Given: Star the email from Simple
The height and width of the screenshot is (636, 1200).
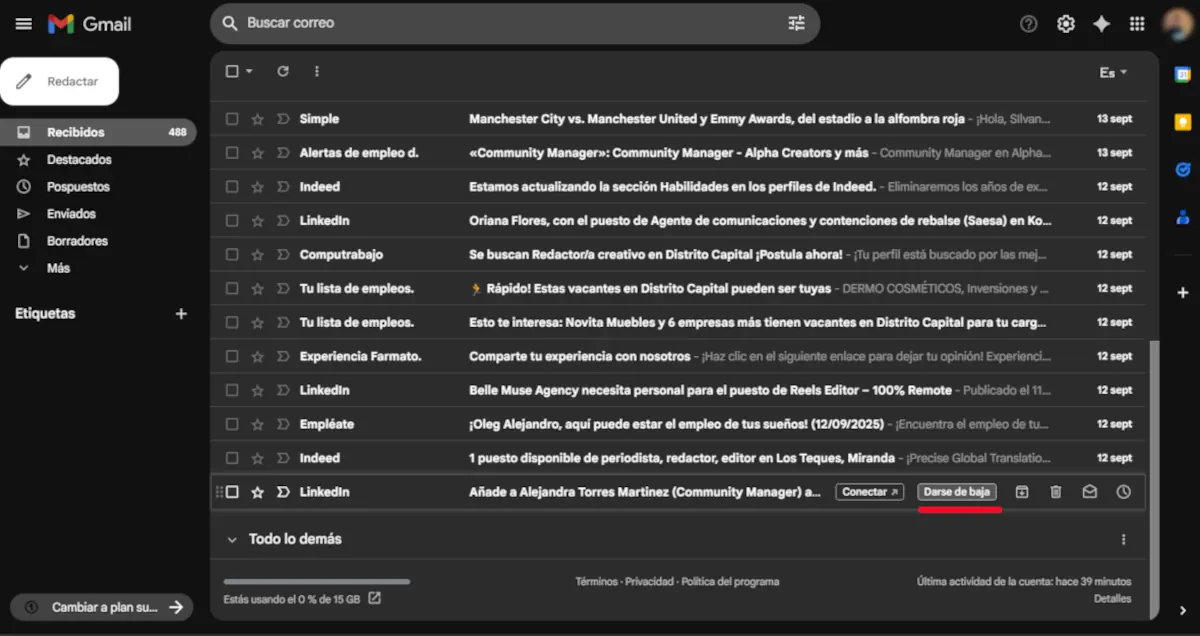Looking at the screenshot, I should pos(258,118).
